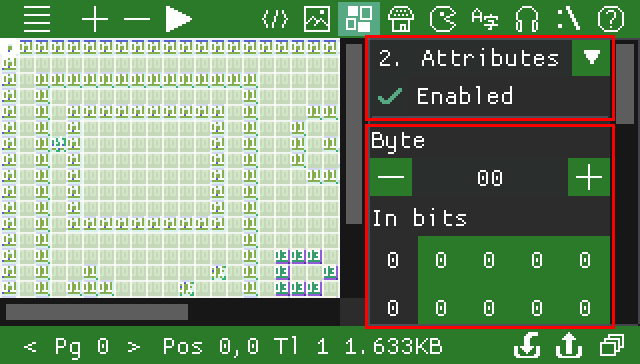The width and height of the screenshot is (640, 364).
Task: Open the scene house icon tab
Action: click(x=401, y=19)
